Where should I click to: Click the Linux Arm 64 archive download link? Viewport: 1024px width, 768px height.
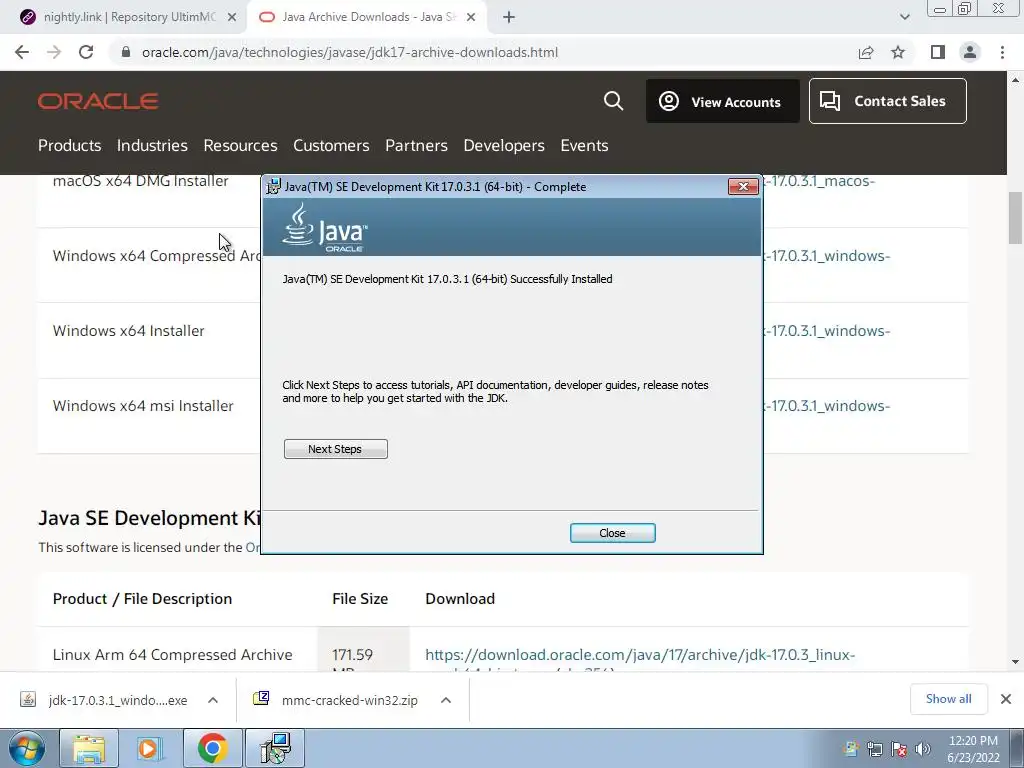(640, 654)
